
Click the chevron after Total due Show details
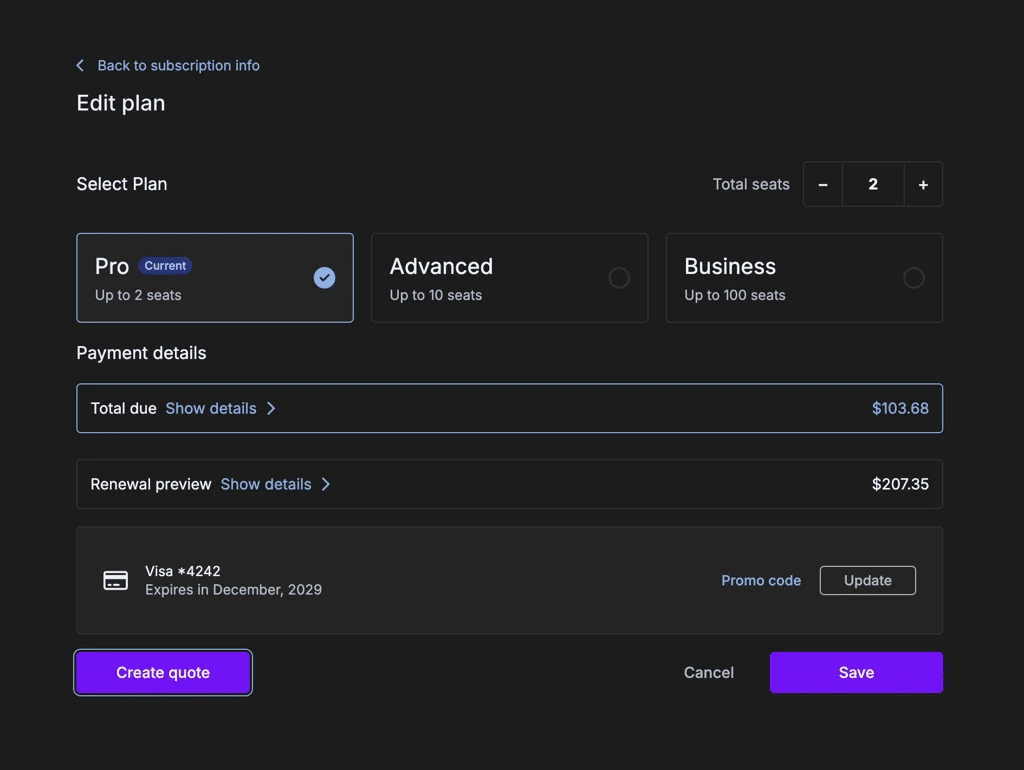tap(271, 408)
